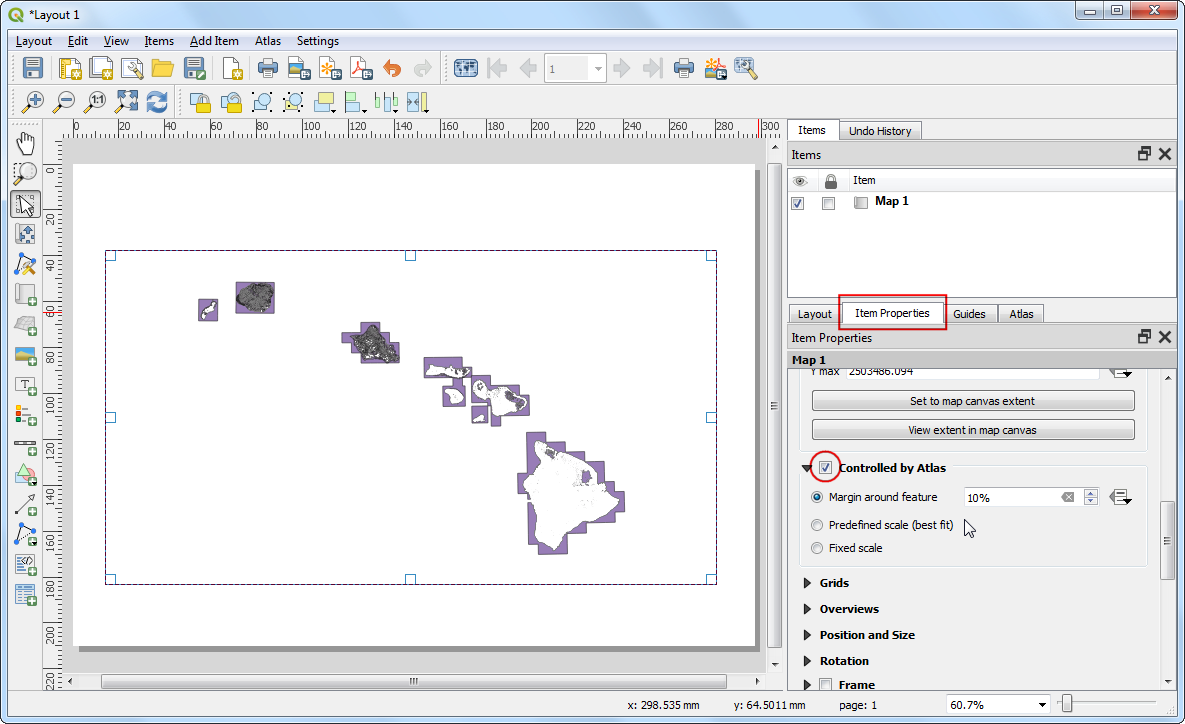1185x724 pixels.
Task: Select the Predefined scale (best fit) option
Action: click(818, 525)
